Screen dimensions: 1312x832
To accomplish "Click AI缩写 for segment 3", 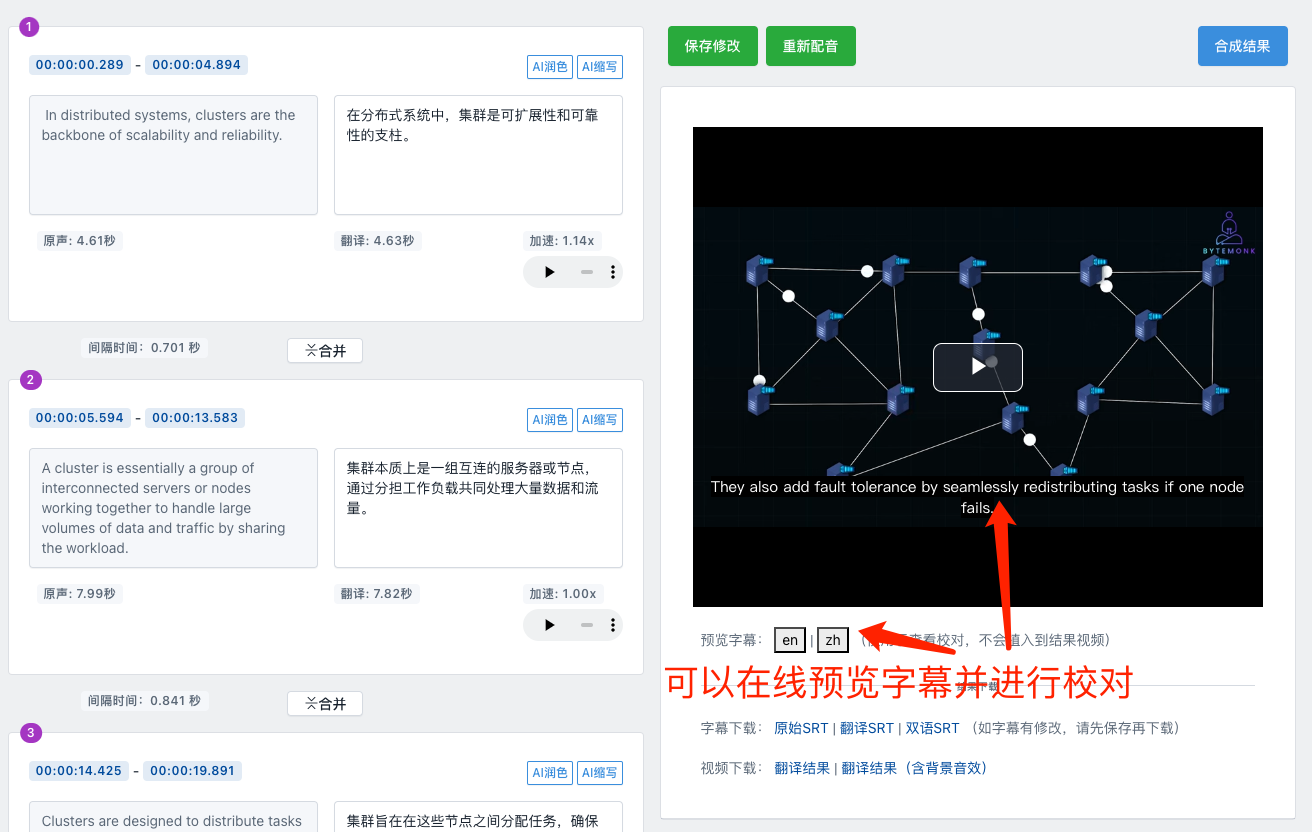I will [x=600, y=773].
